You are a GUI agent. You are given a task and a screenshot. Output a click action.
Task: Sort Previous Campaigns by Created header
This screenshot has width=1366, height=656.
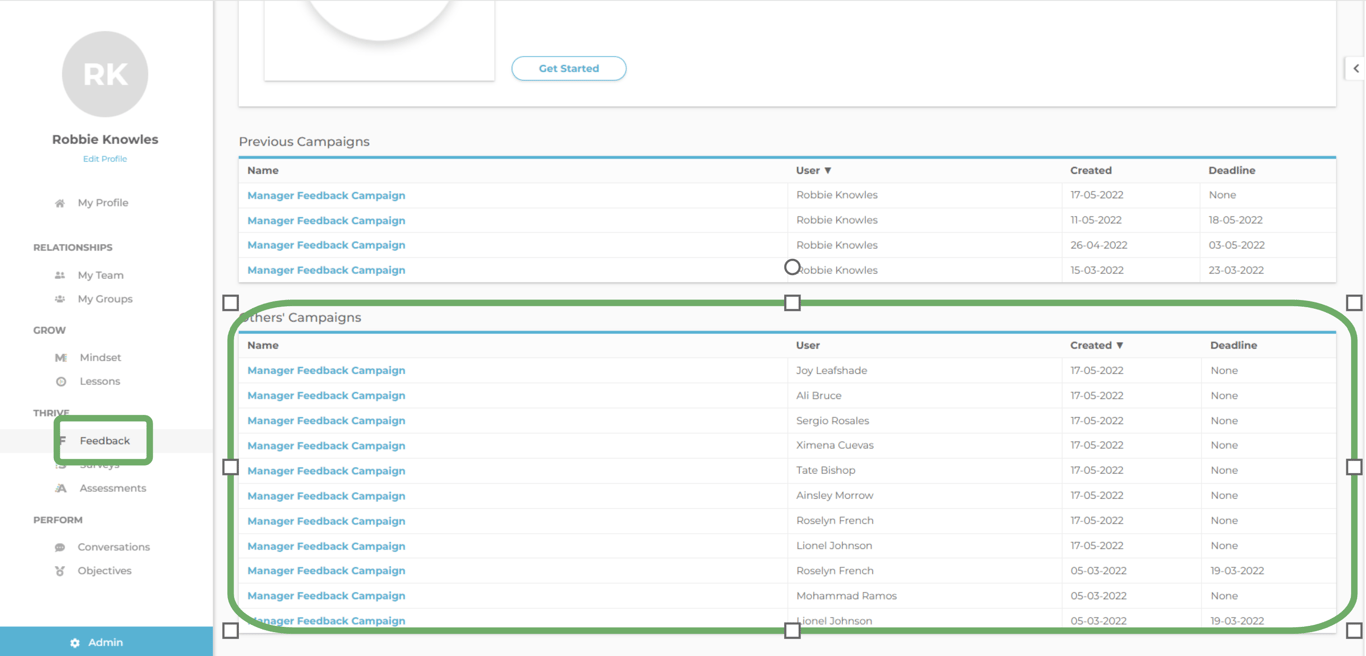(1091, 170)
